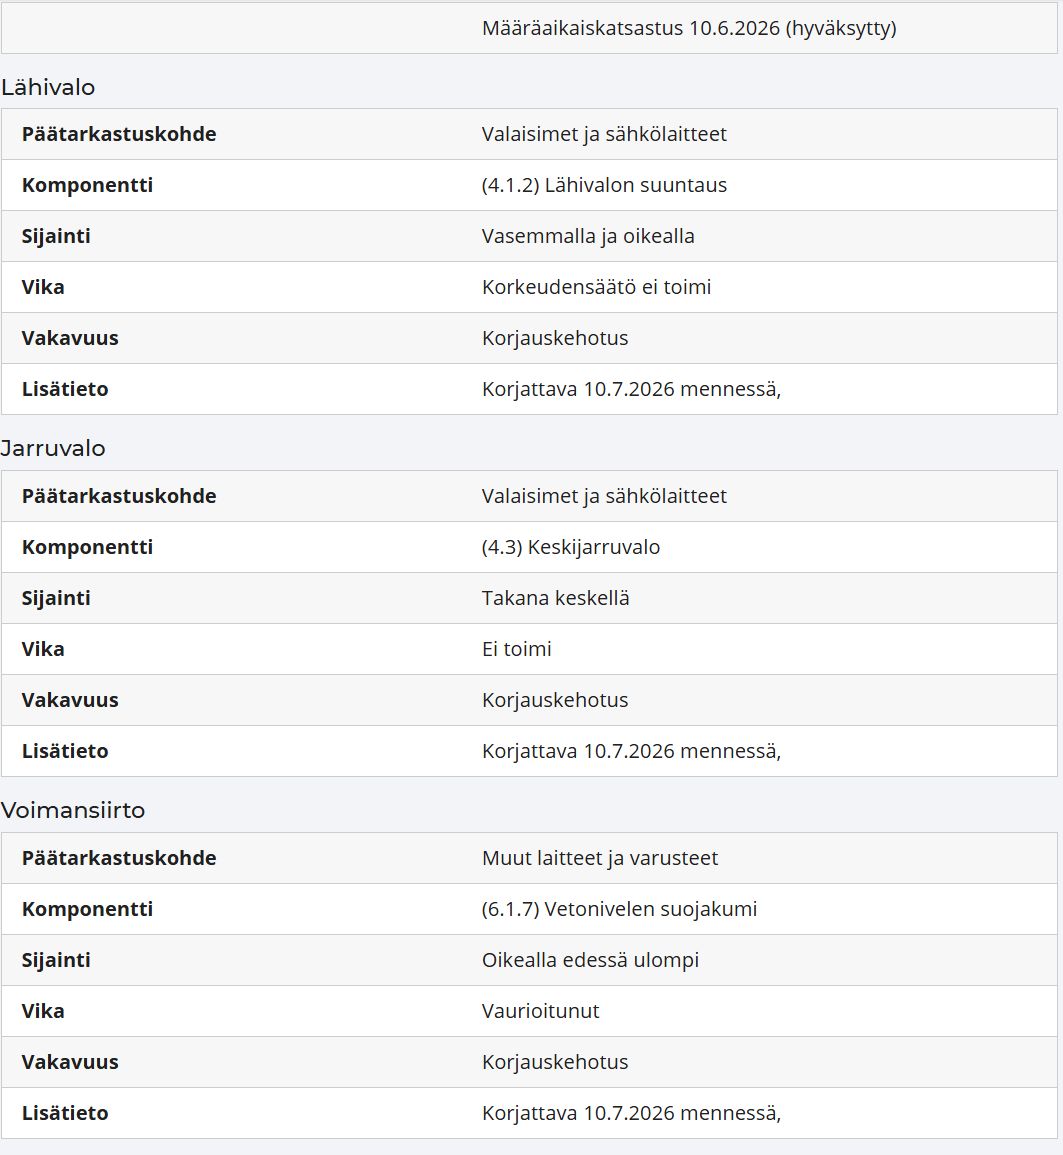Click Lisätieto label in Voimansiirto table
The width and height of the screenshot is (1063, 1155).
65,1113
